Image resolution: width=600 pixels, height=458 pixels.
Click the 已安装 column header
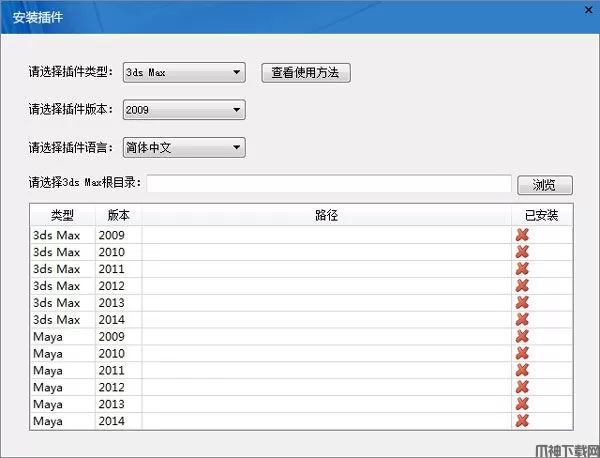[542, 215]
